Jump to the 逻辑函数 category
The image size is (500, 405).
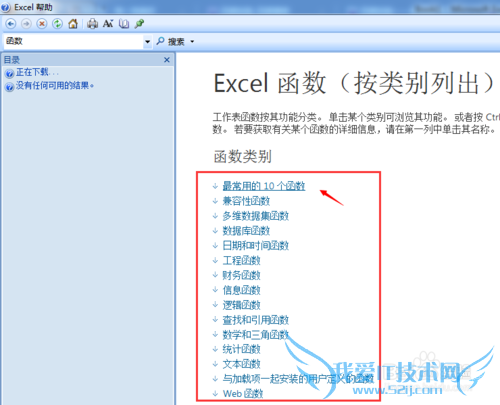(242, 305)
